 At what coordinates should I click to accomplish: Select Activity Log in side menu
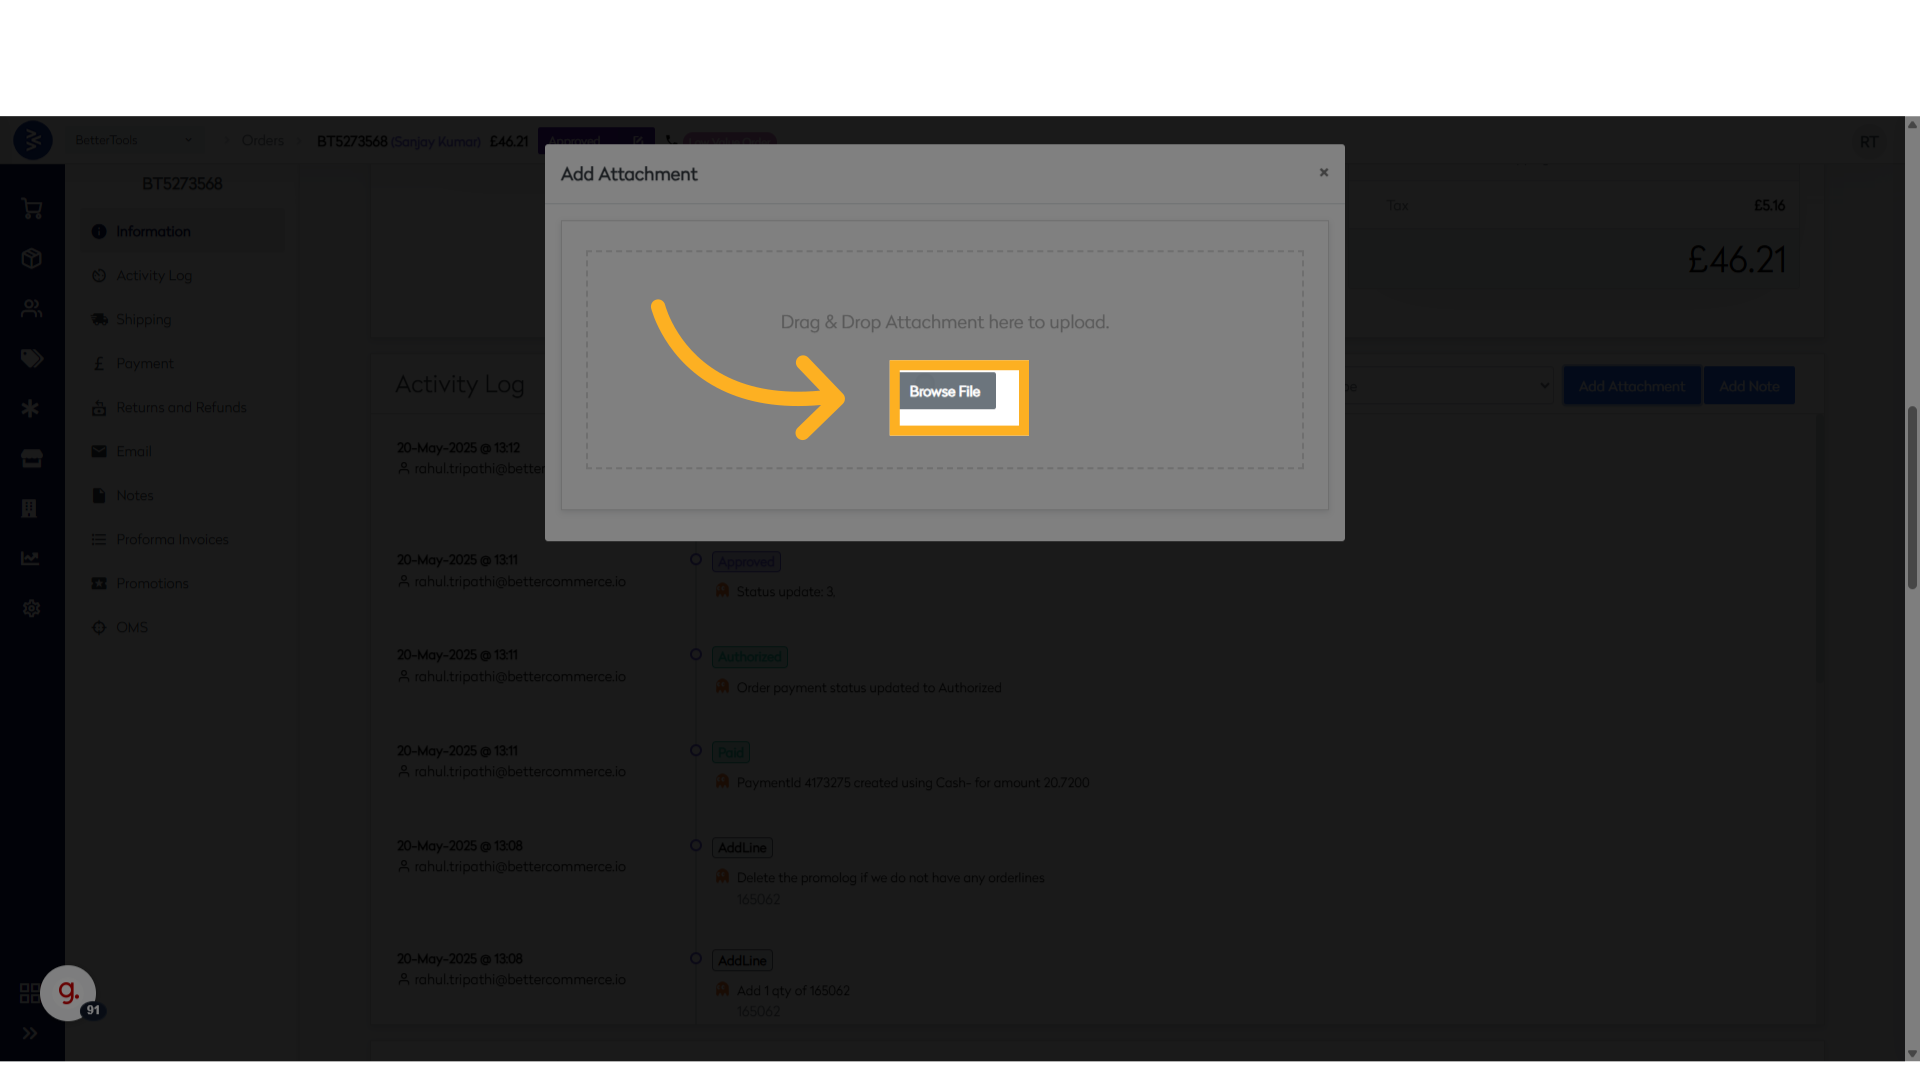point(154,275)
